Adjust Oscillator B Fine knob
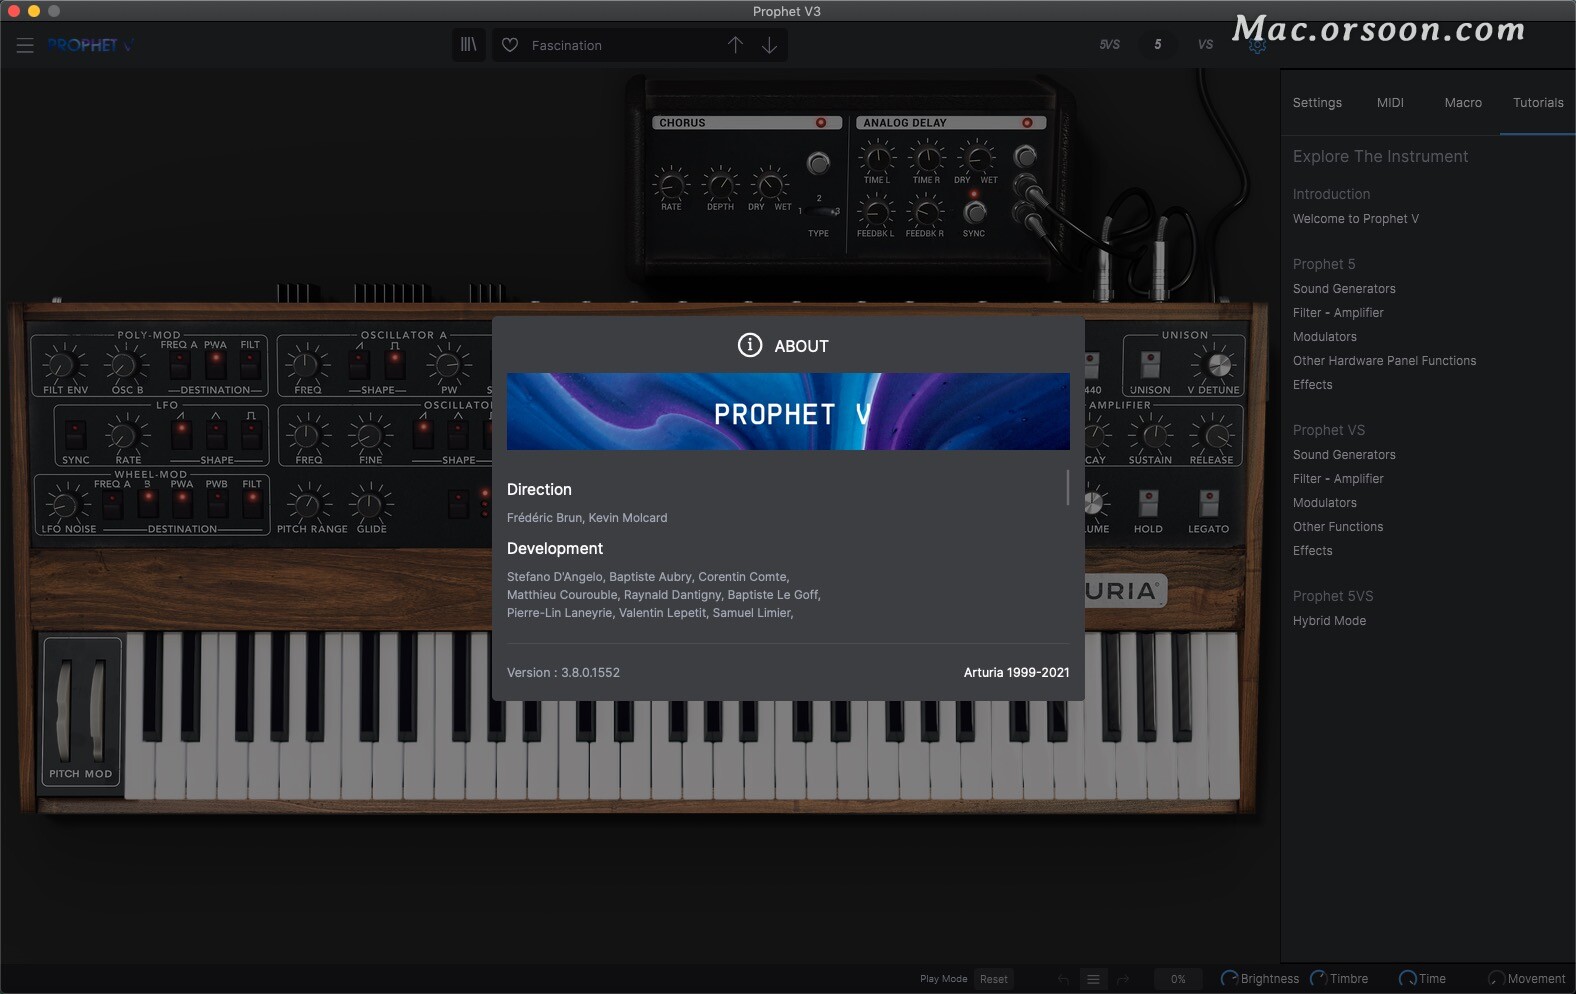Screen dimensions: 1576x994 click(x=370, y=435)
